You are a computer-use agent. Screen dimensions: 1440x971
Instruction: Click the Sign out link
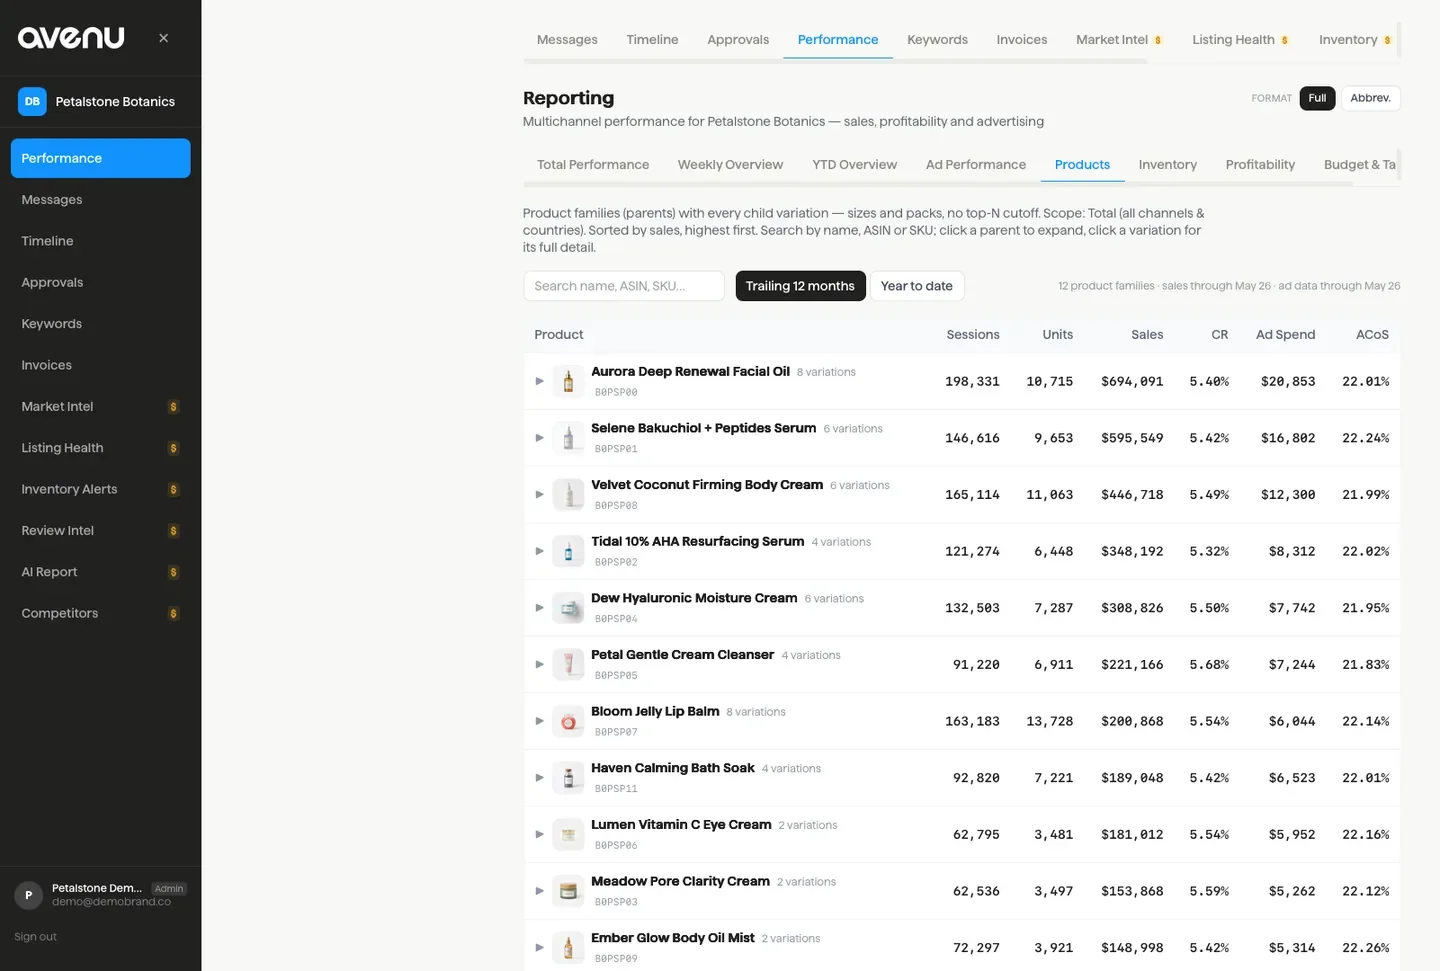pyautogui.click(x=35, y=937)
